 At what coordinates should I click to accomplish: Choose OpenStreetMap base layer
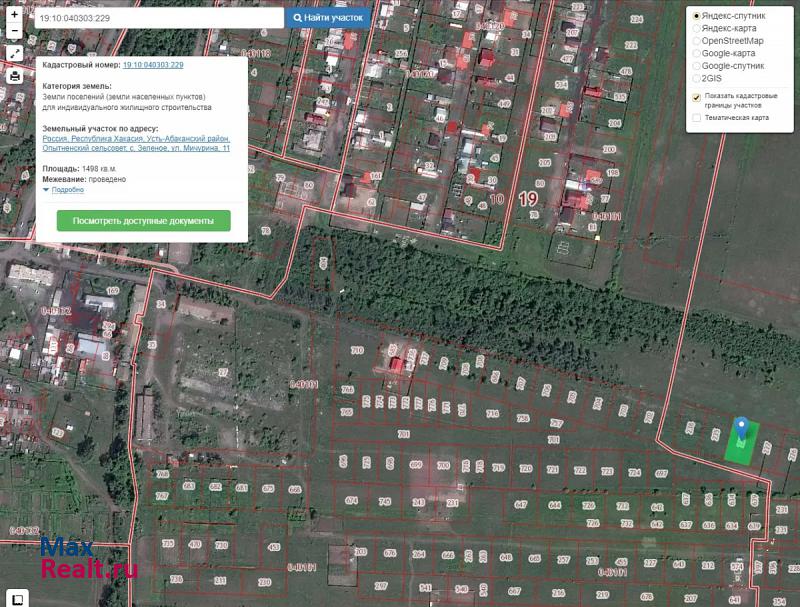(x=697, y=41)
